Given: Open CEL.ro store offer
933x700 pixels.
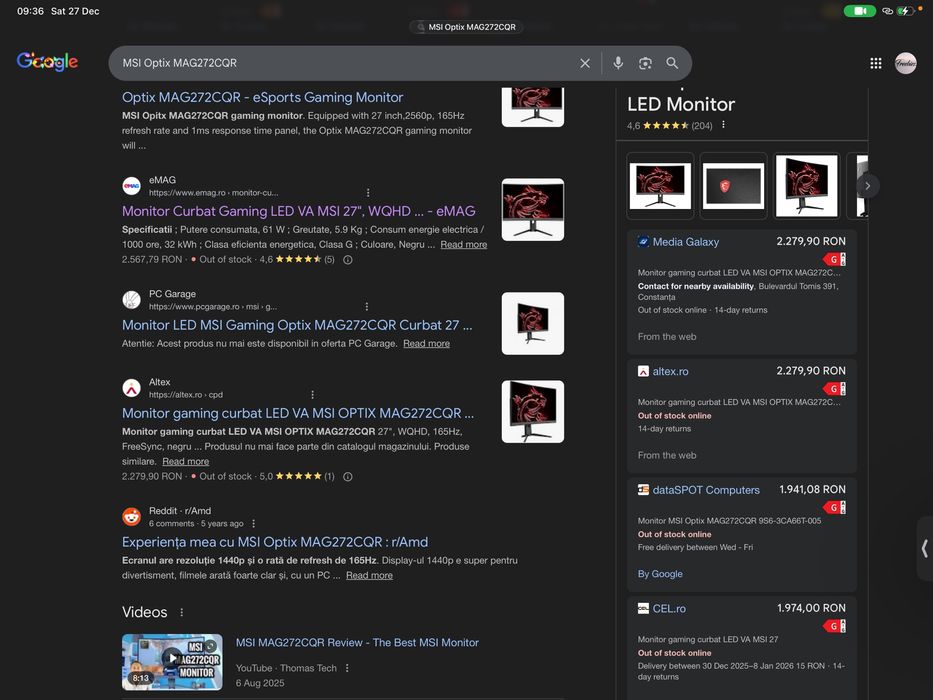Looking at the screenshot, I should (741, 648).
